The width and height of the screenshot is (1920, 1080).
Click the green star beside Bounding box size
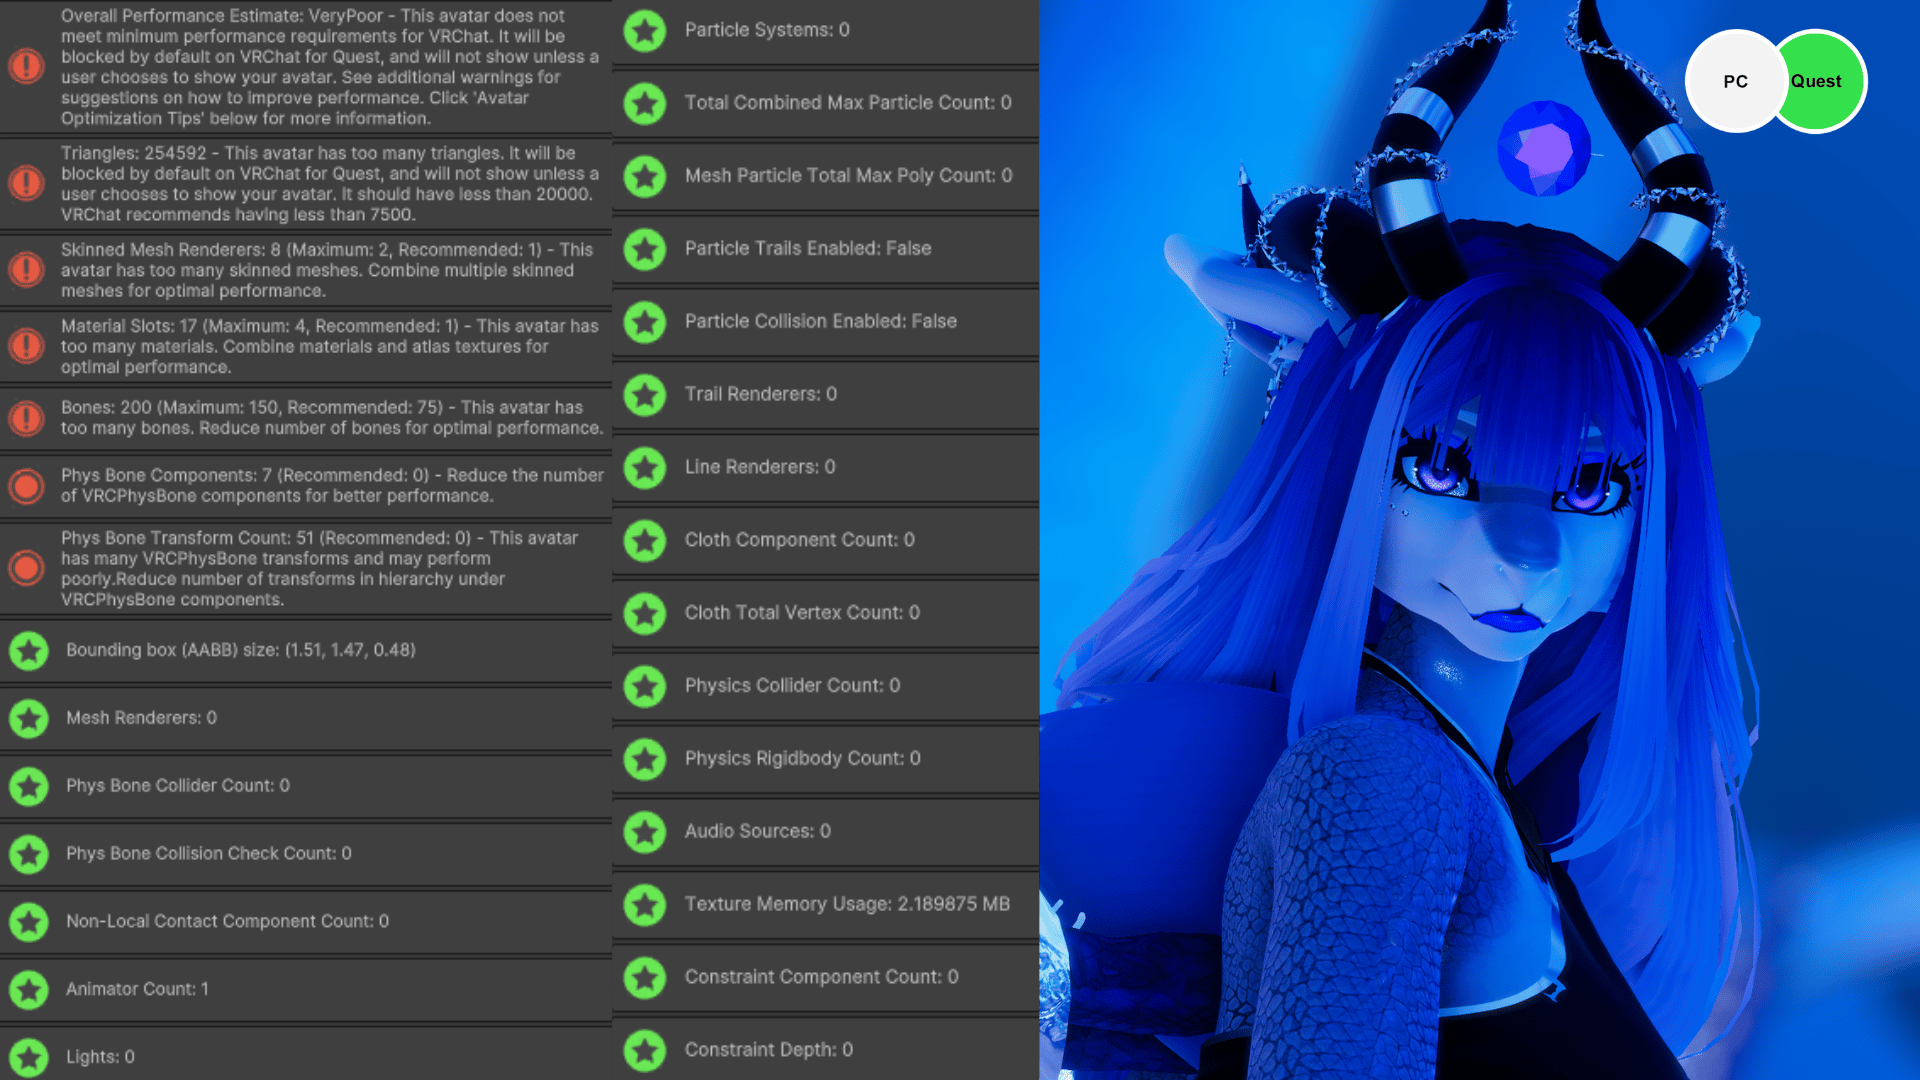click(29, 651)
